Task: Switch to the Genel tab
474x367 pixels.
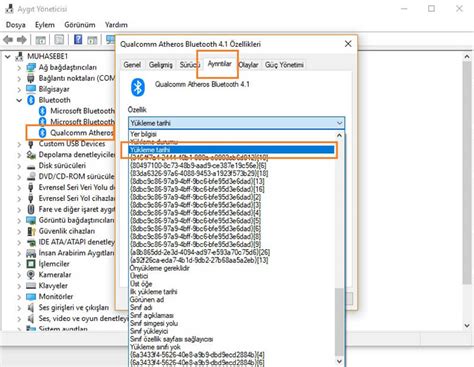Action: click(x=132, y=65)
